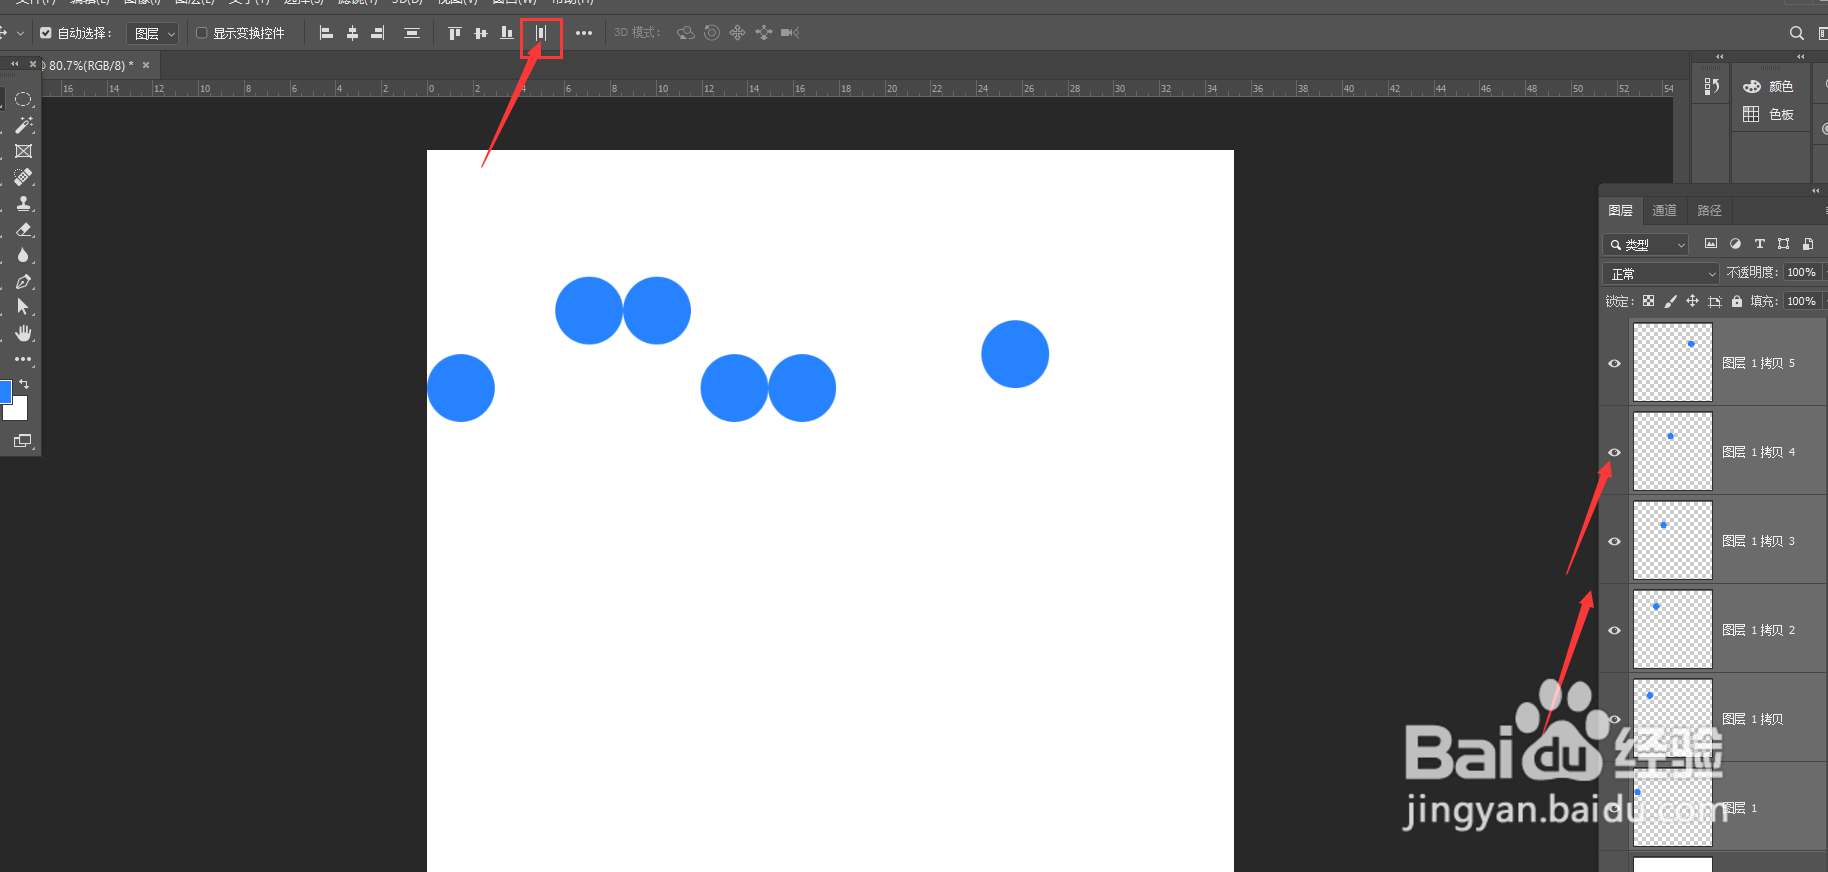Hide layer 图层 1 拷贝 5
1828x872 pixels.
[x=1614, y=363]
